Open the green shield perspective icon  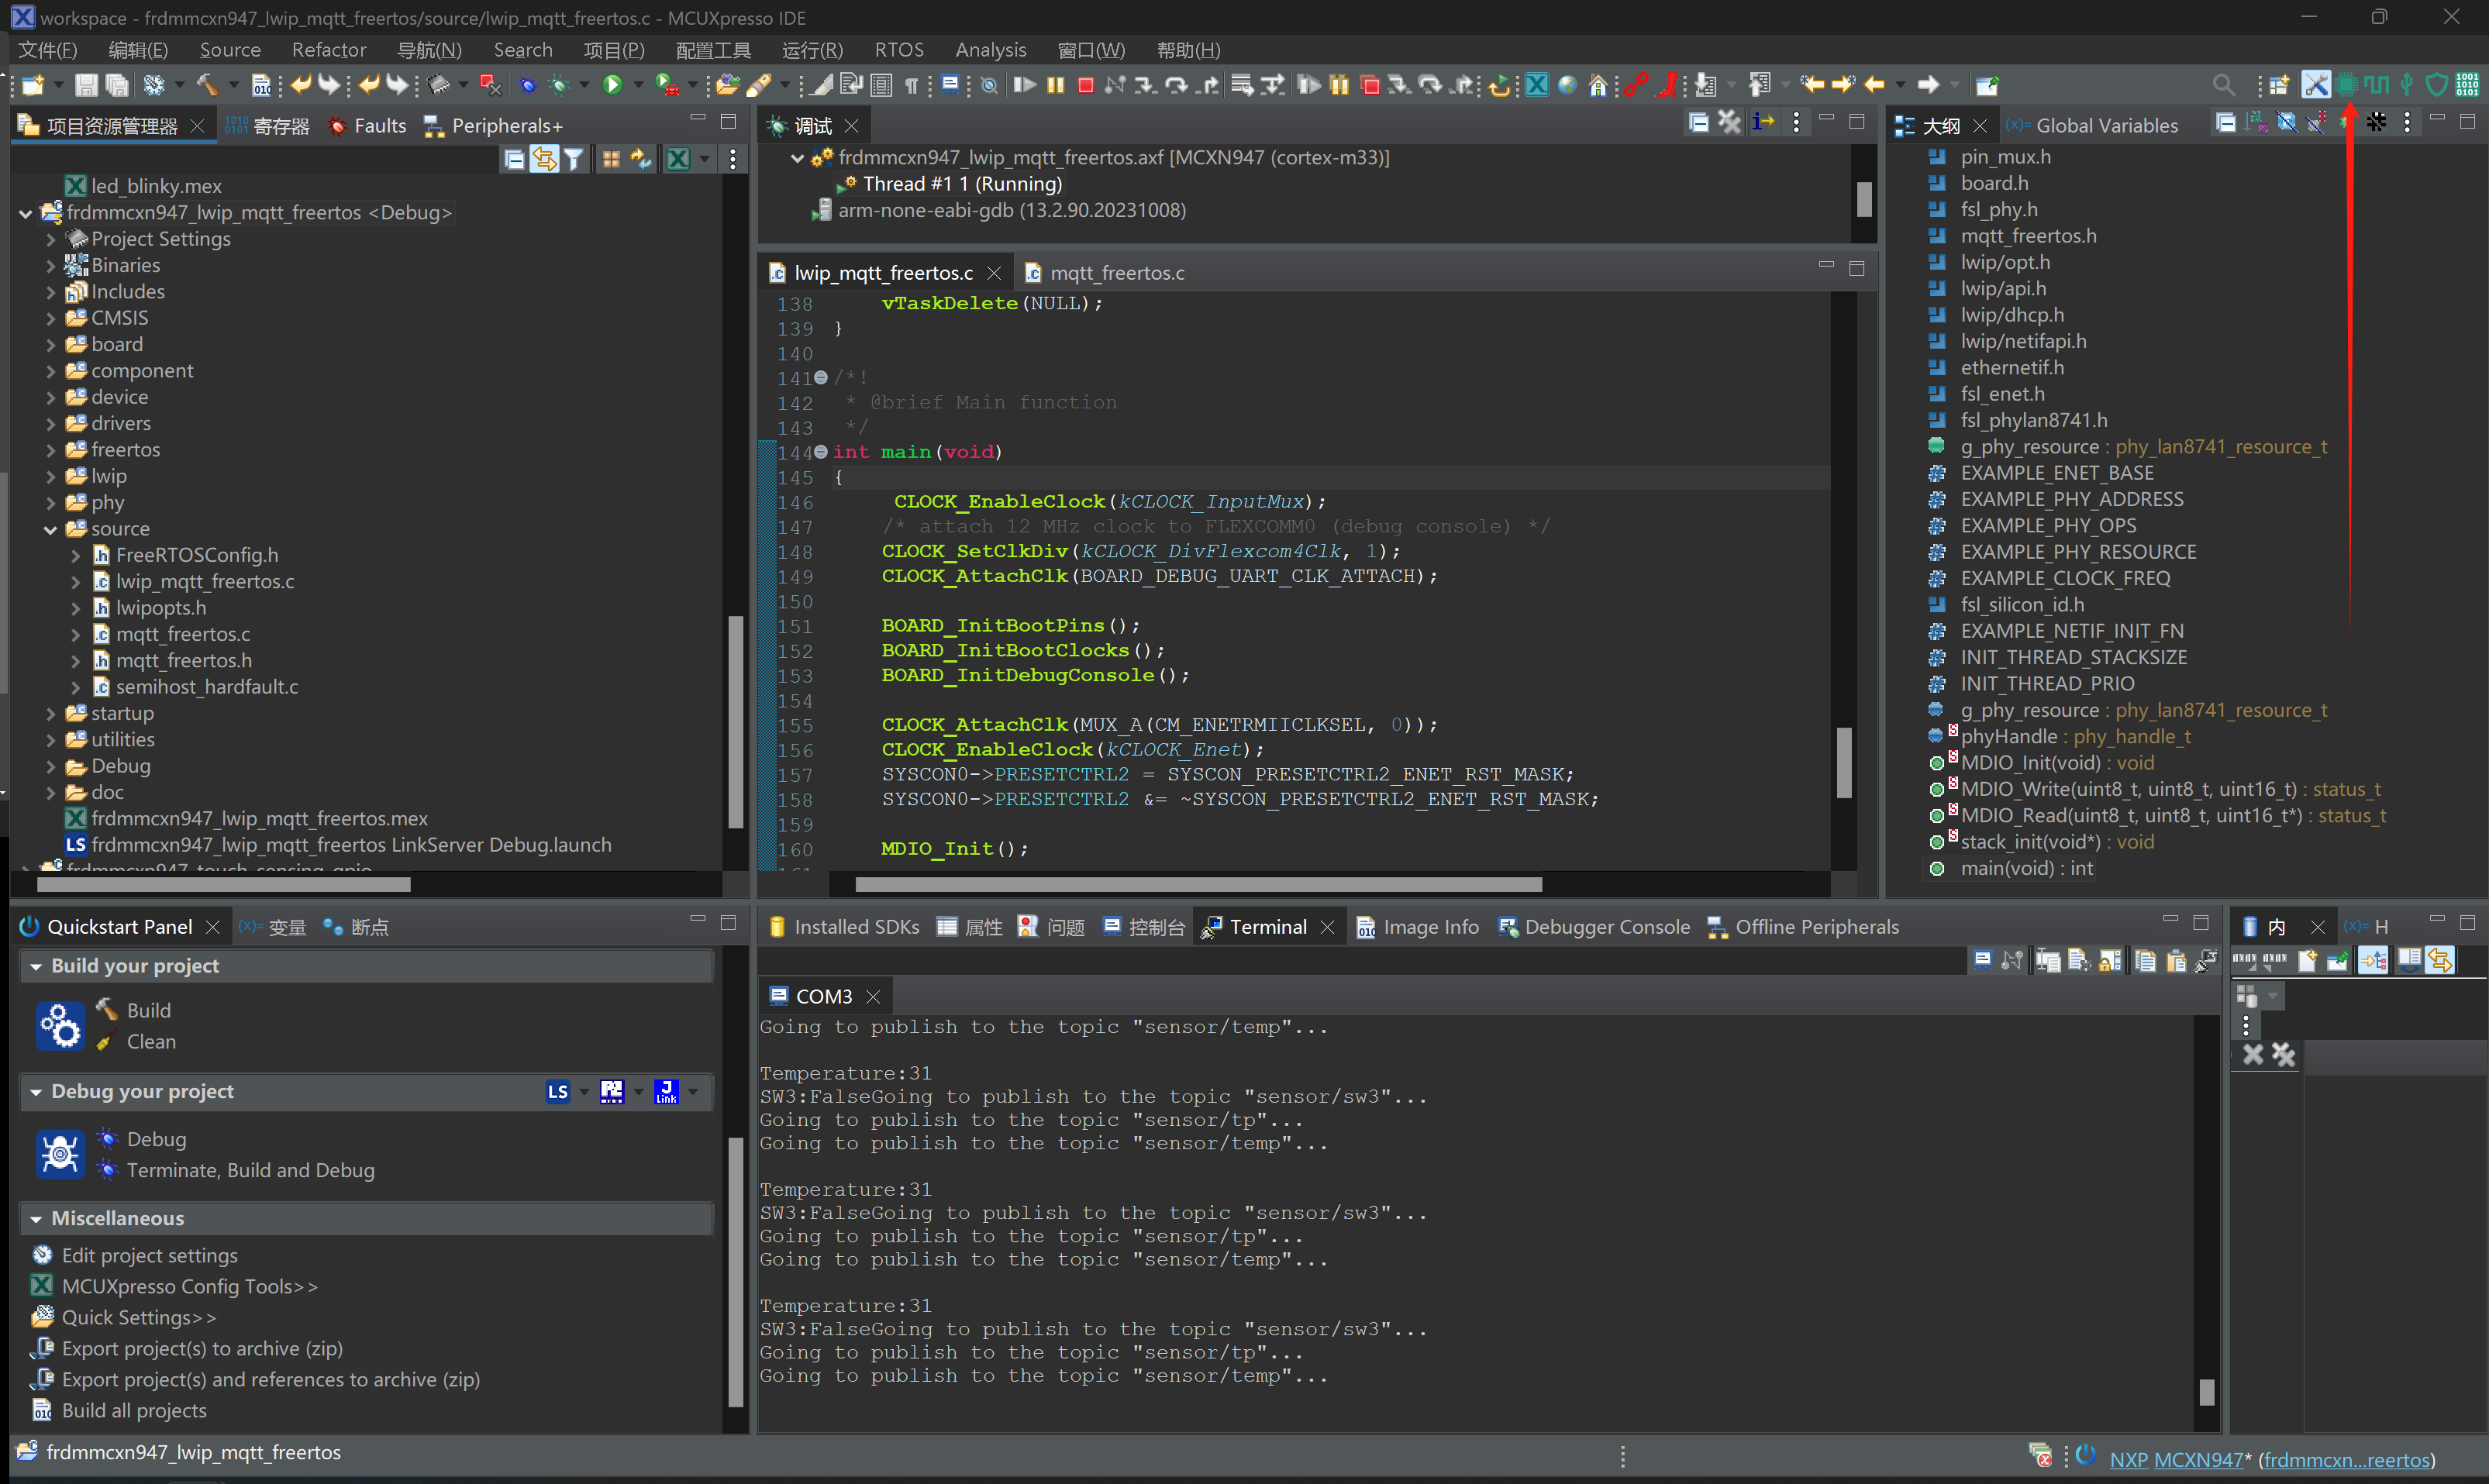(2437, 85)
